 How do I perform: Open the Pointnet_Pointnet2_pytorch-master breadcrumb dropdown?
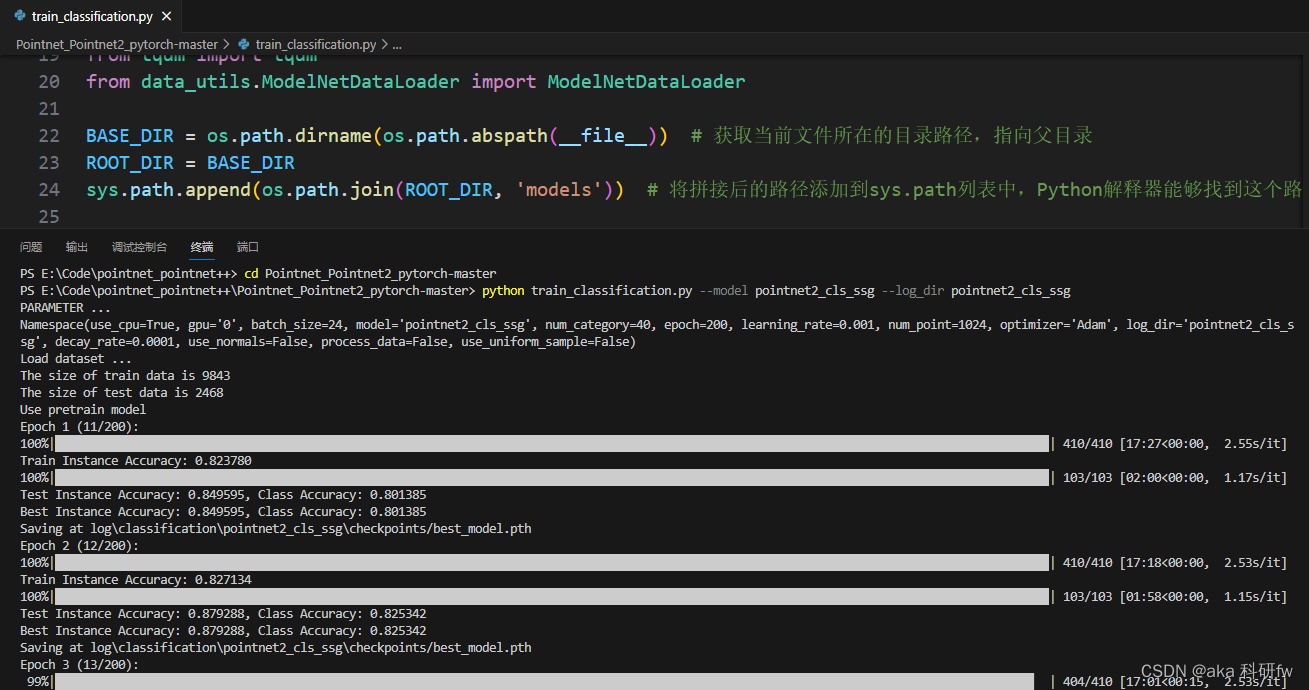(x=117, y=44)
